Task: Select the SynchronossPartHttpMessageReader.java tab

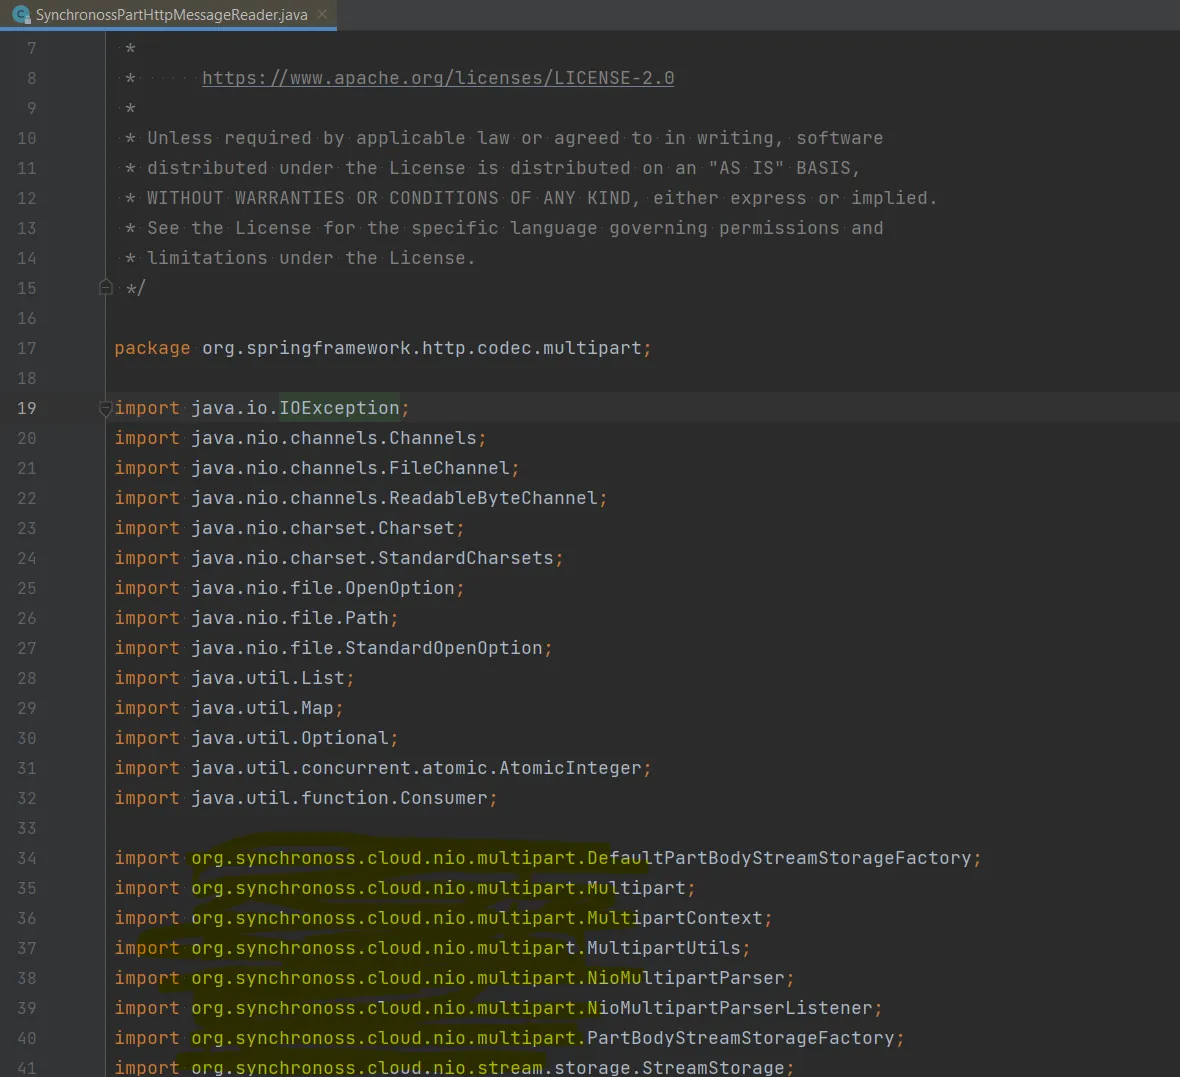Action: pos(168,14)
